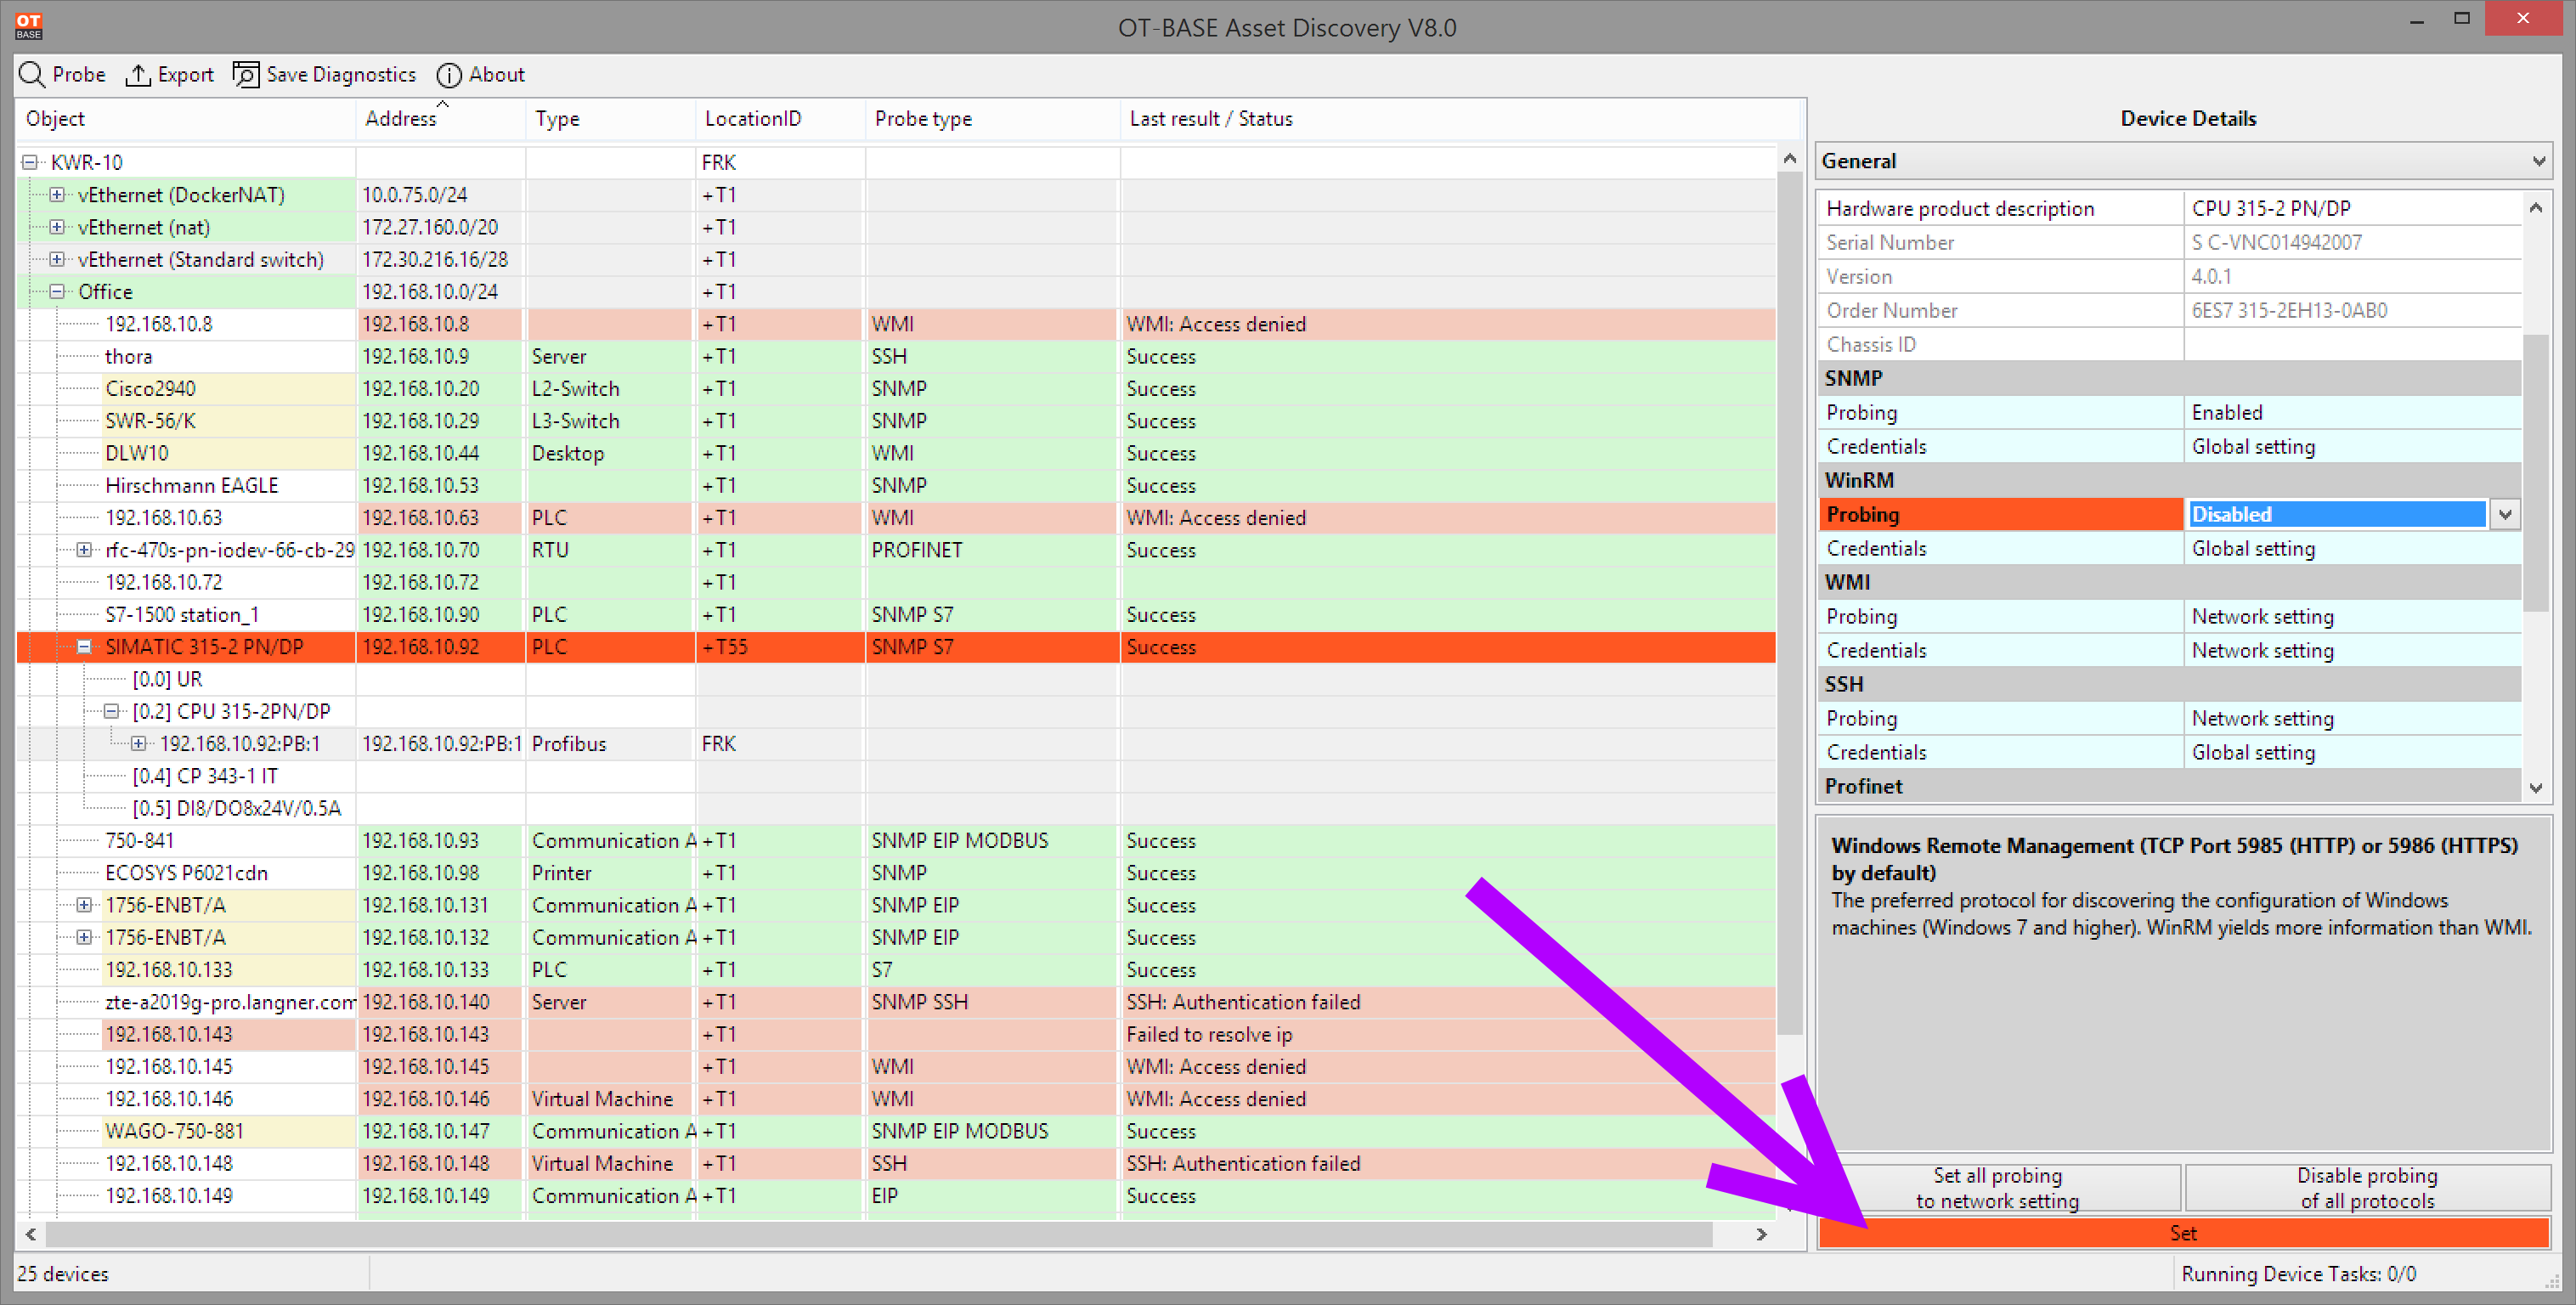This screenshot has height=1305, width=2576.
Task: Click Disable probing of all protocols
Action: click(x=2366, y=1188)
